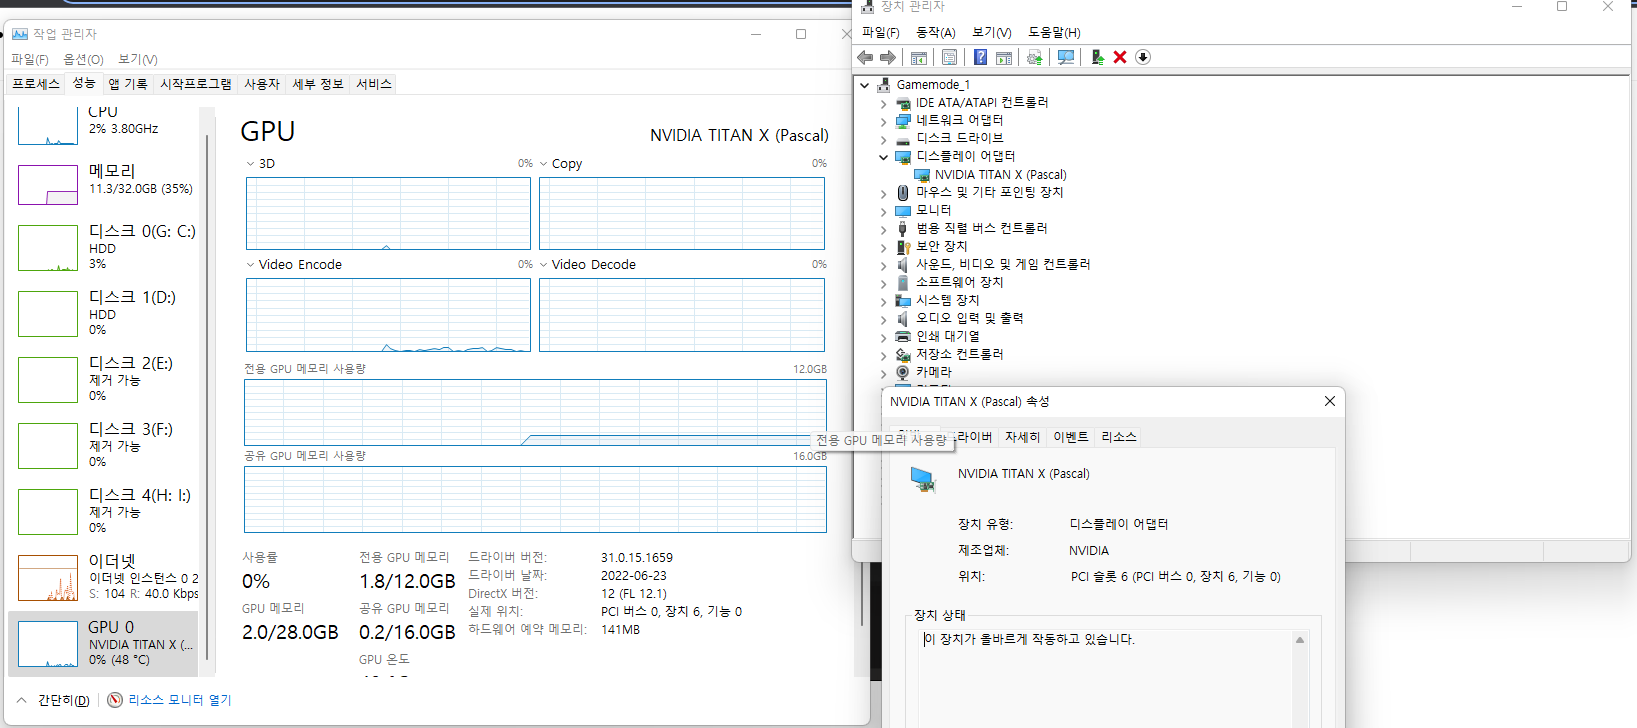Switch to the 프로세스 tab
Screen dimensions: 1637x728
click(x=36, y=84)
